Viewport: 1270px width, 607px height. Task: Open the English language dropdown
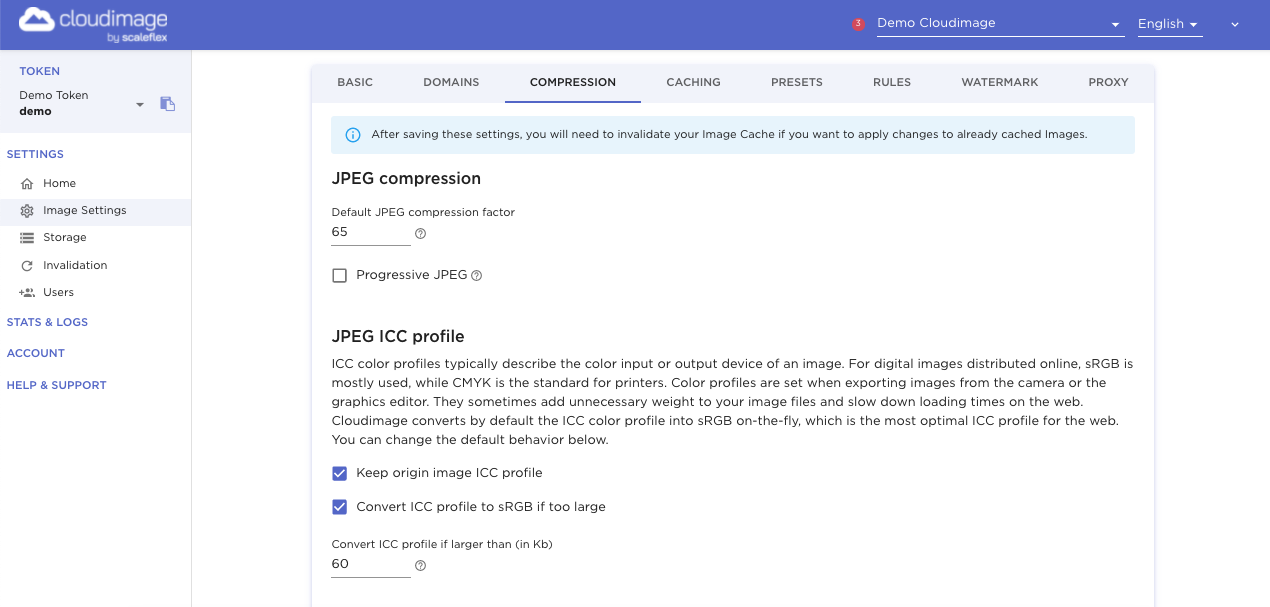(x=1169, y=24)
